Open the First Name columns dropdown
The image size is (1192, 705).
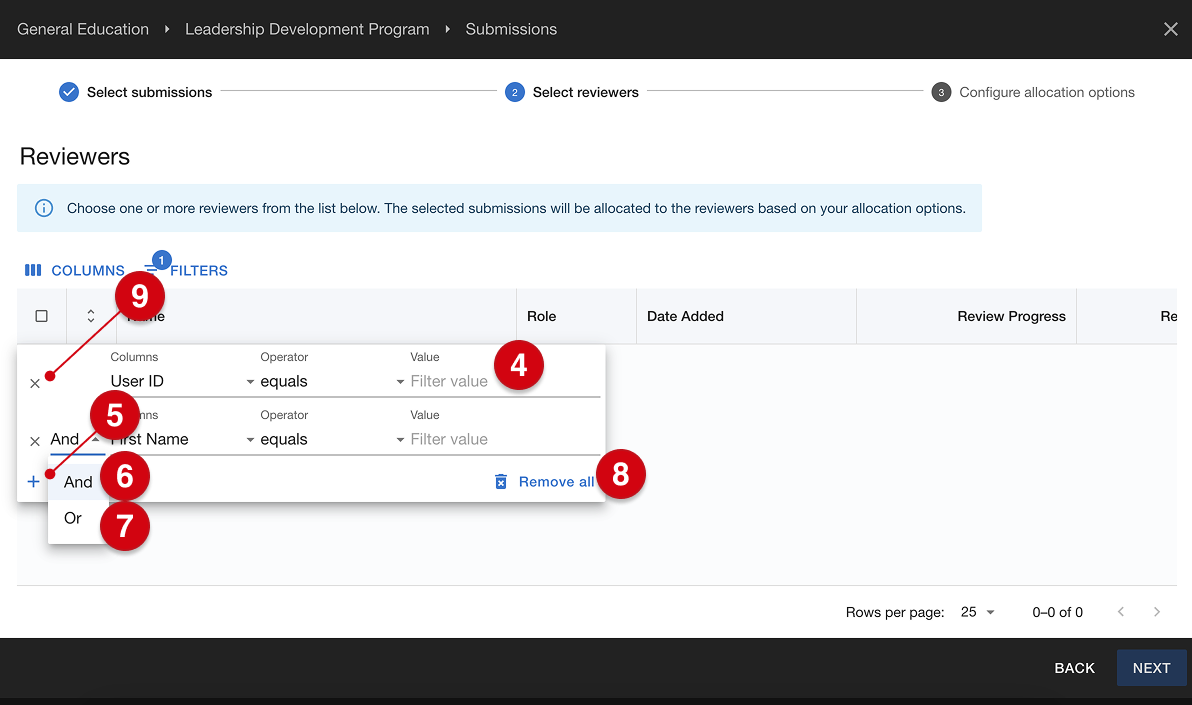coord(182,439)
